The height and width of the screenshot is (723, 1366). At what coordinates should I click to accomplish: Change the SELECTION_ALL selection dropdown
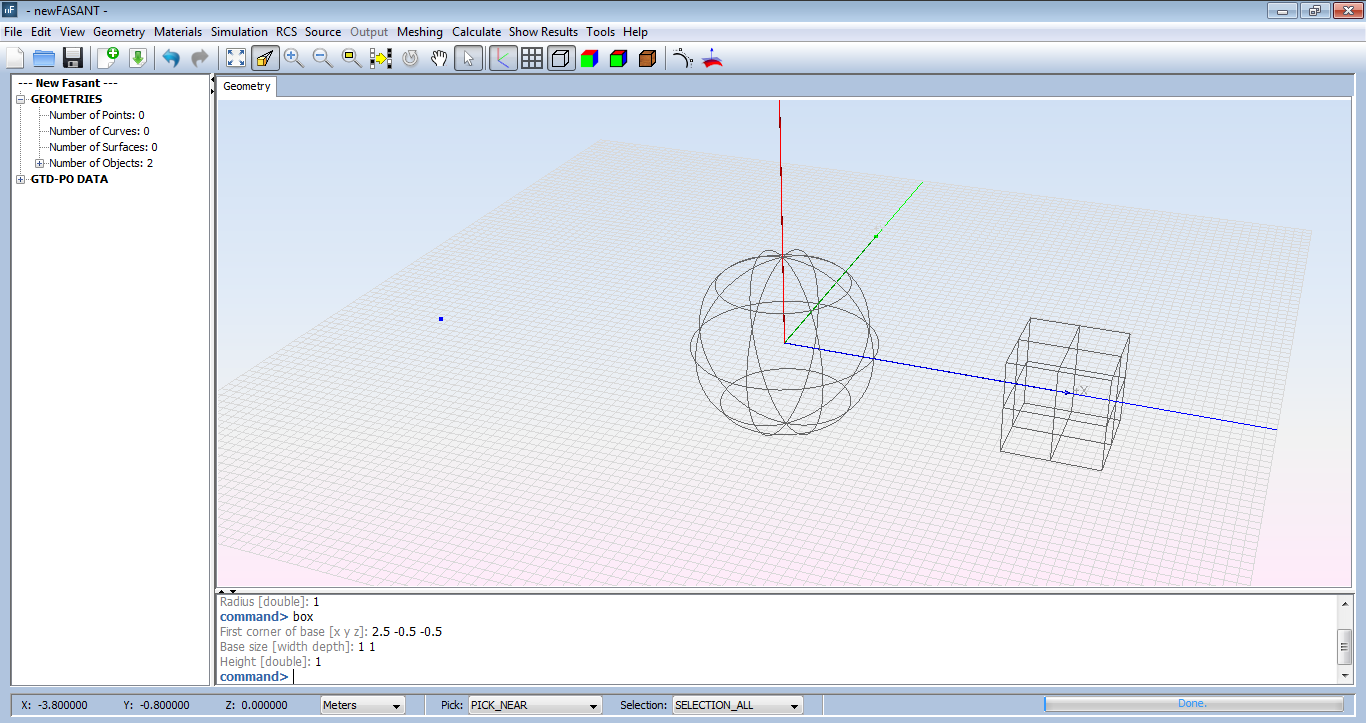point(737,705)
